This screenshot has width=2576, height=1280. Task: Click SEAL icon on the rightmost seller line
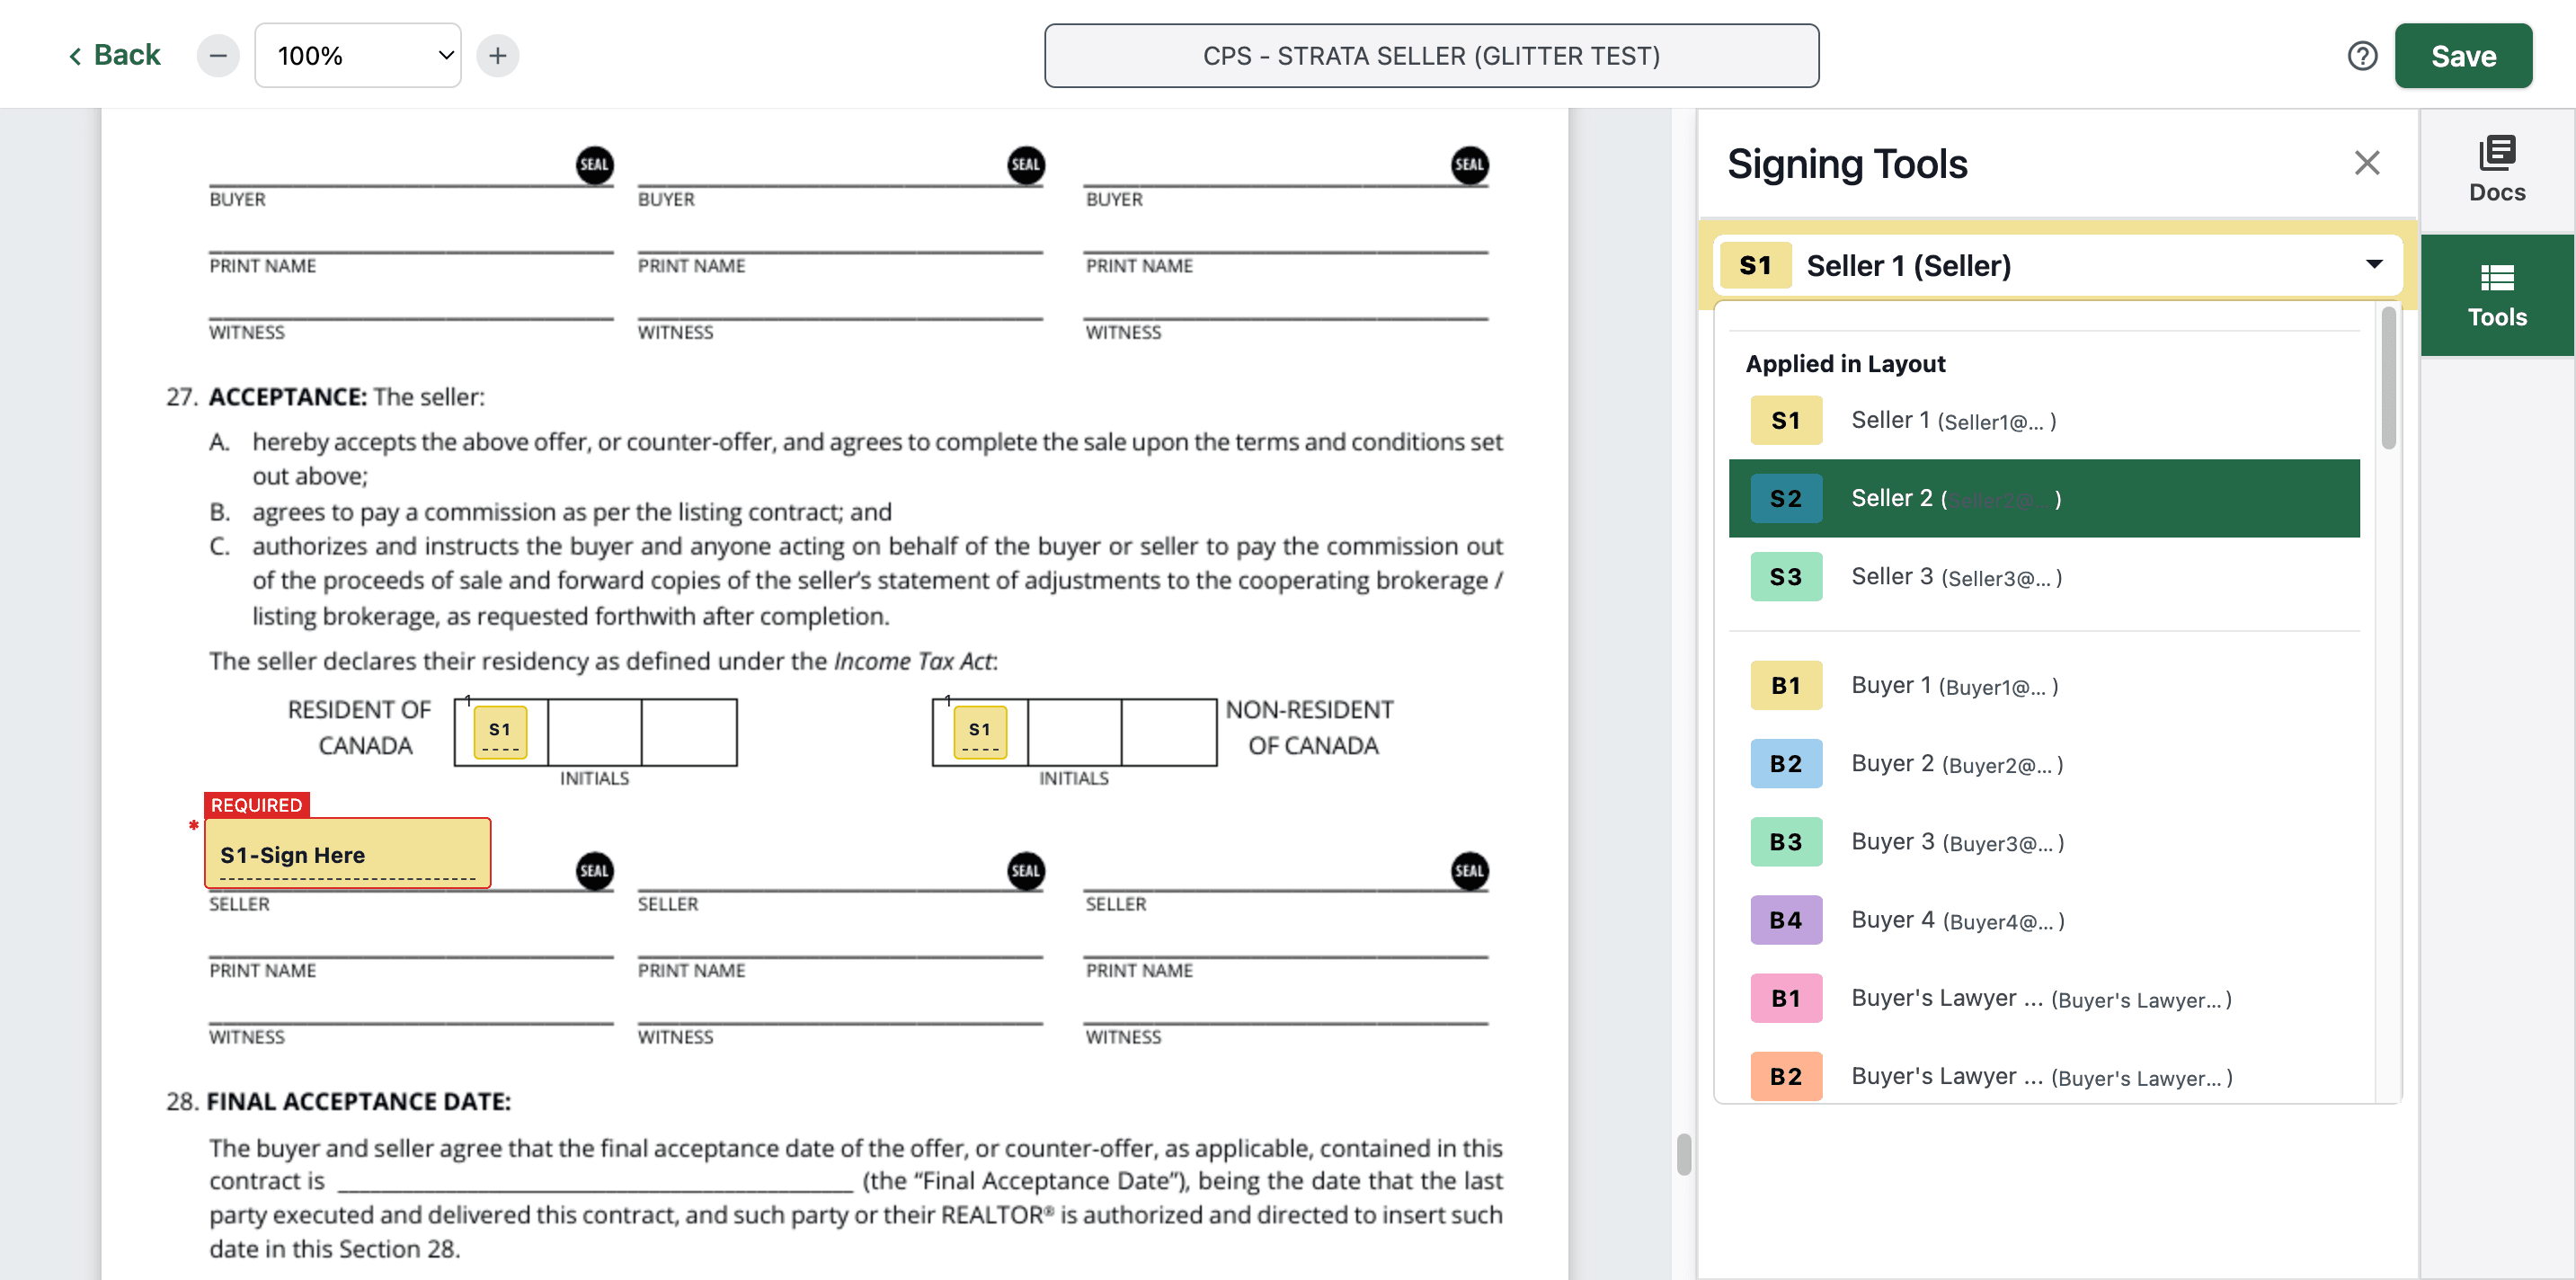coord(1469,871)
